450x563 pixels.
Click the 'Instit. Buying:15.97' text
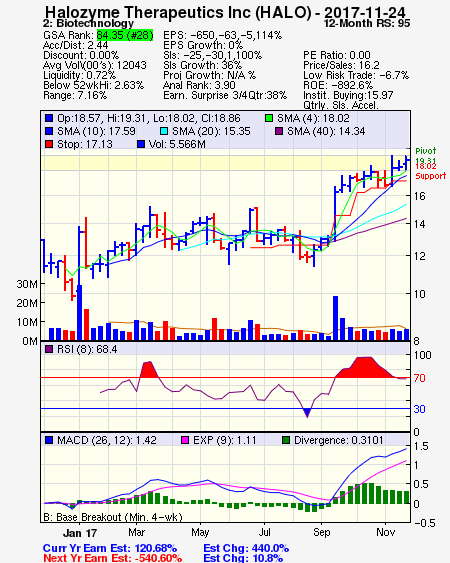[348, 96]
